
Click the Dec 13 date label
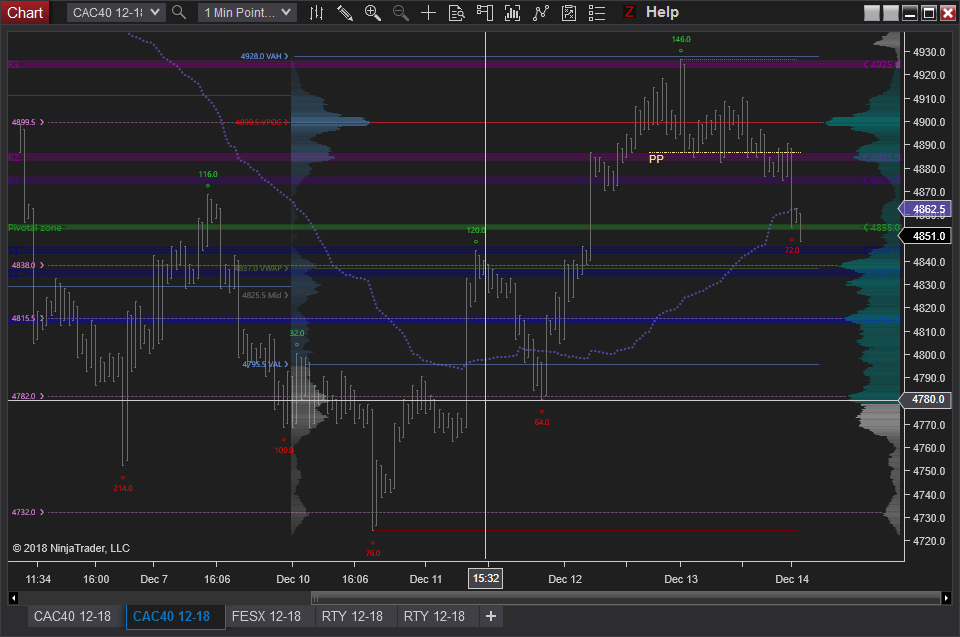coord(681,579)
